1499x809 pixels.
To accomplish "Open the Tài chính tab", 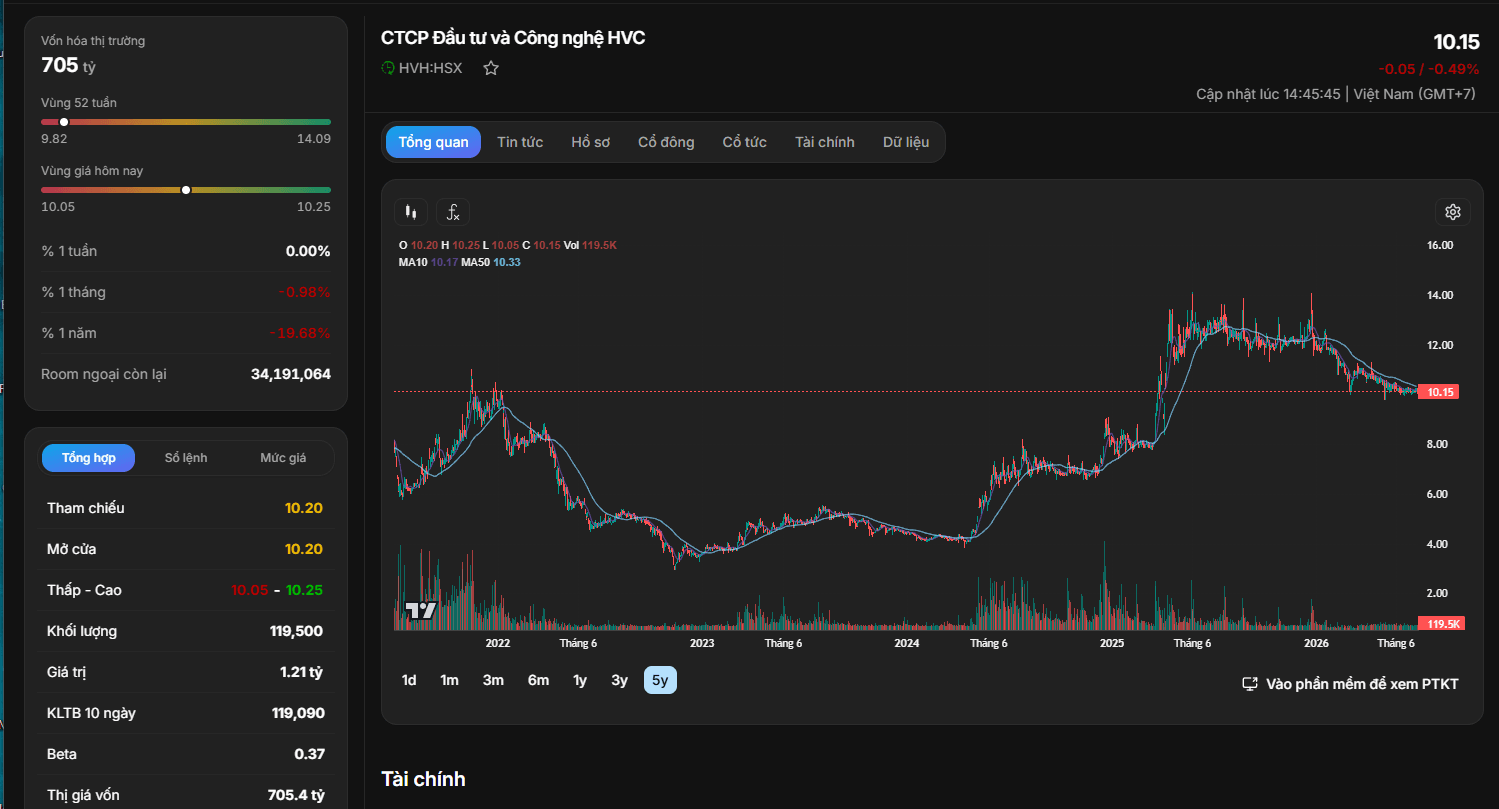I will click(825, 142).
